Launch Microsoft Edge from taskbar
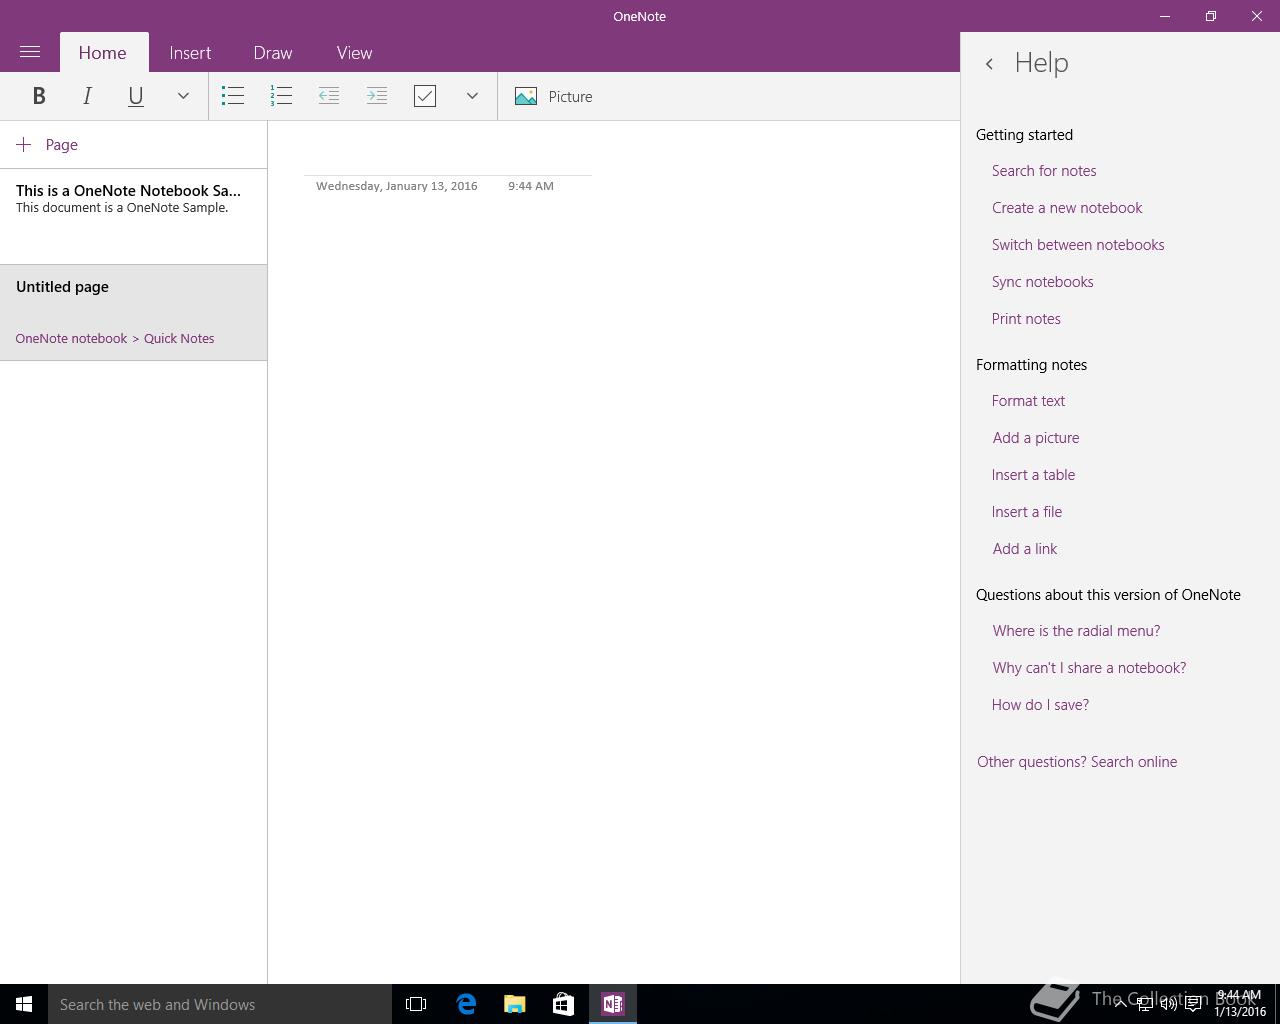 click(466, 1004)
